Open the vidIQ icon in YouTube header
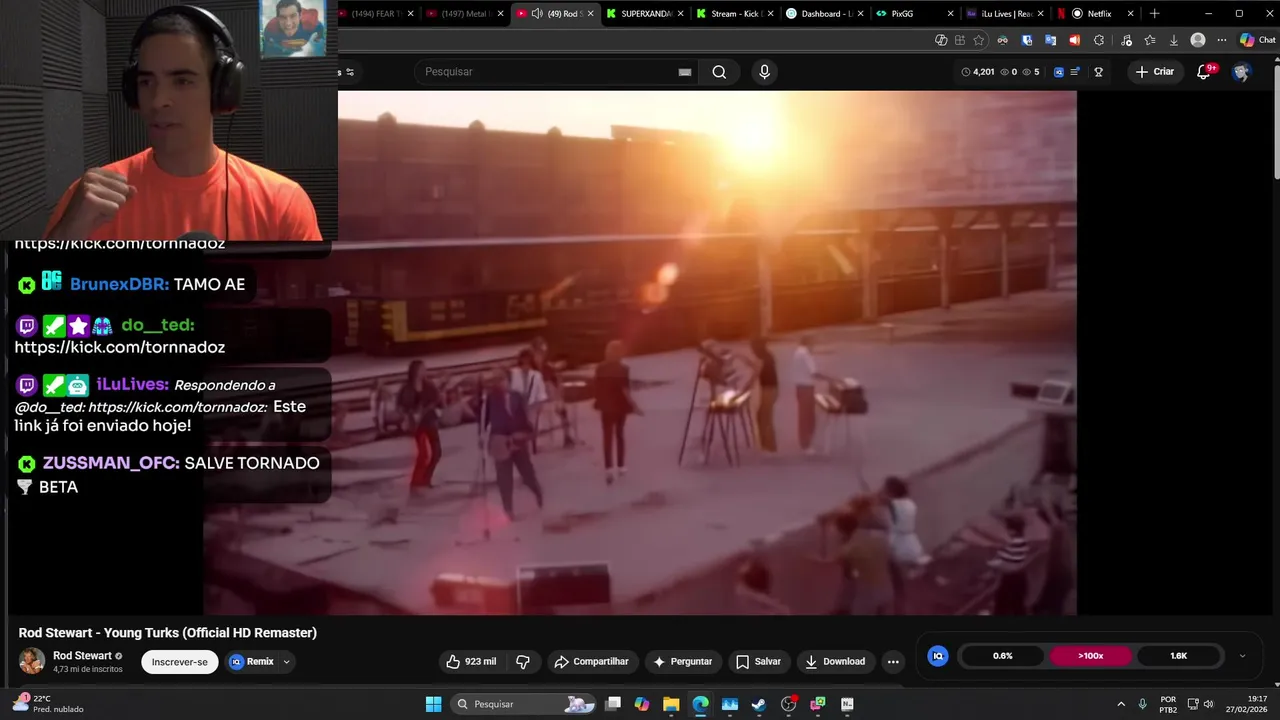1280x720 pixels. coord(1059,72)
